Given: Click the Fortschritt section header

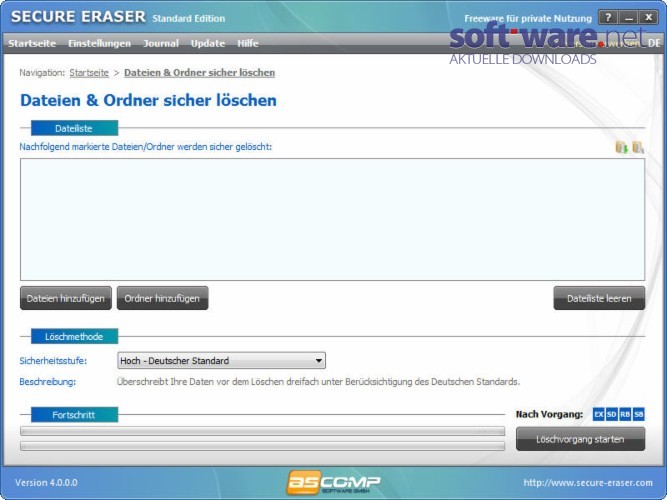Looking at the screenshot, I should tap(74, 415).
